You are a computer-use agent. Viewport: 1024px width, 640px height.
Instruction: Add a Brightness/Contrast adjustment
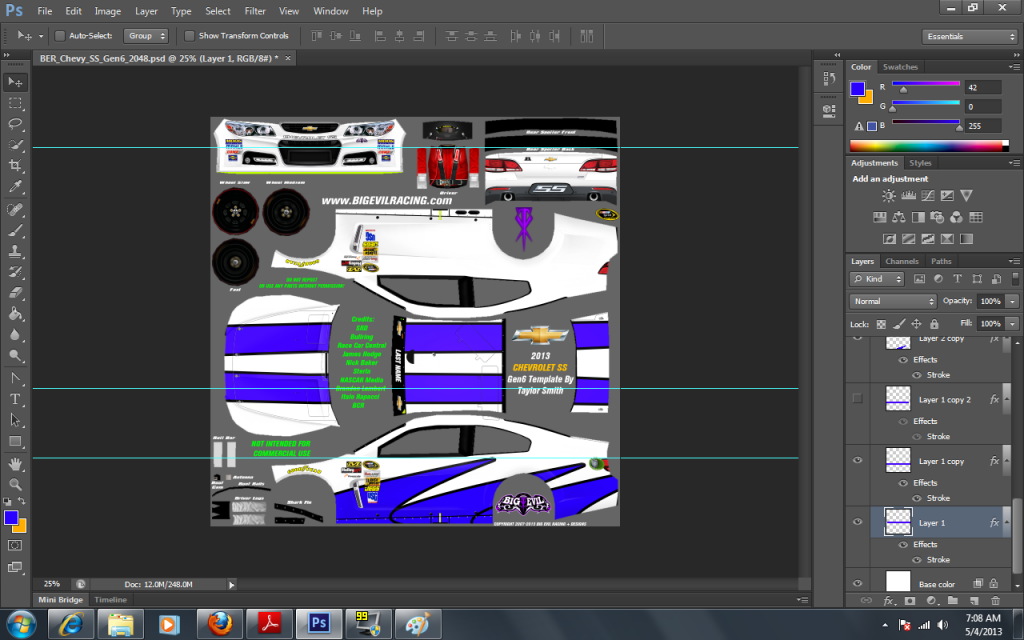[889, 195]
